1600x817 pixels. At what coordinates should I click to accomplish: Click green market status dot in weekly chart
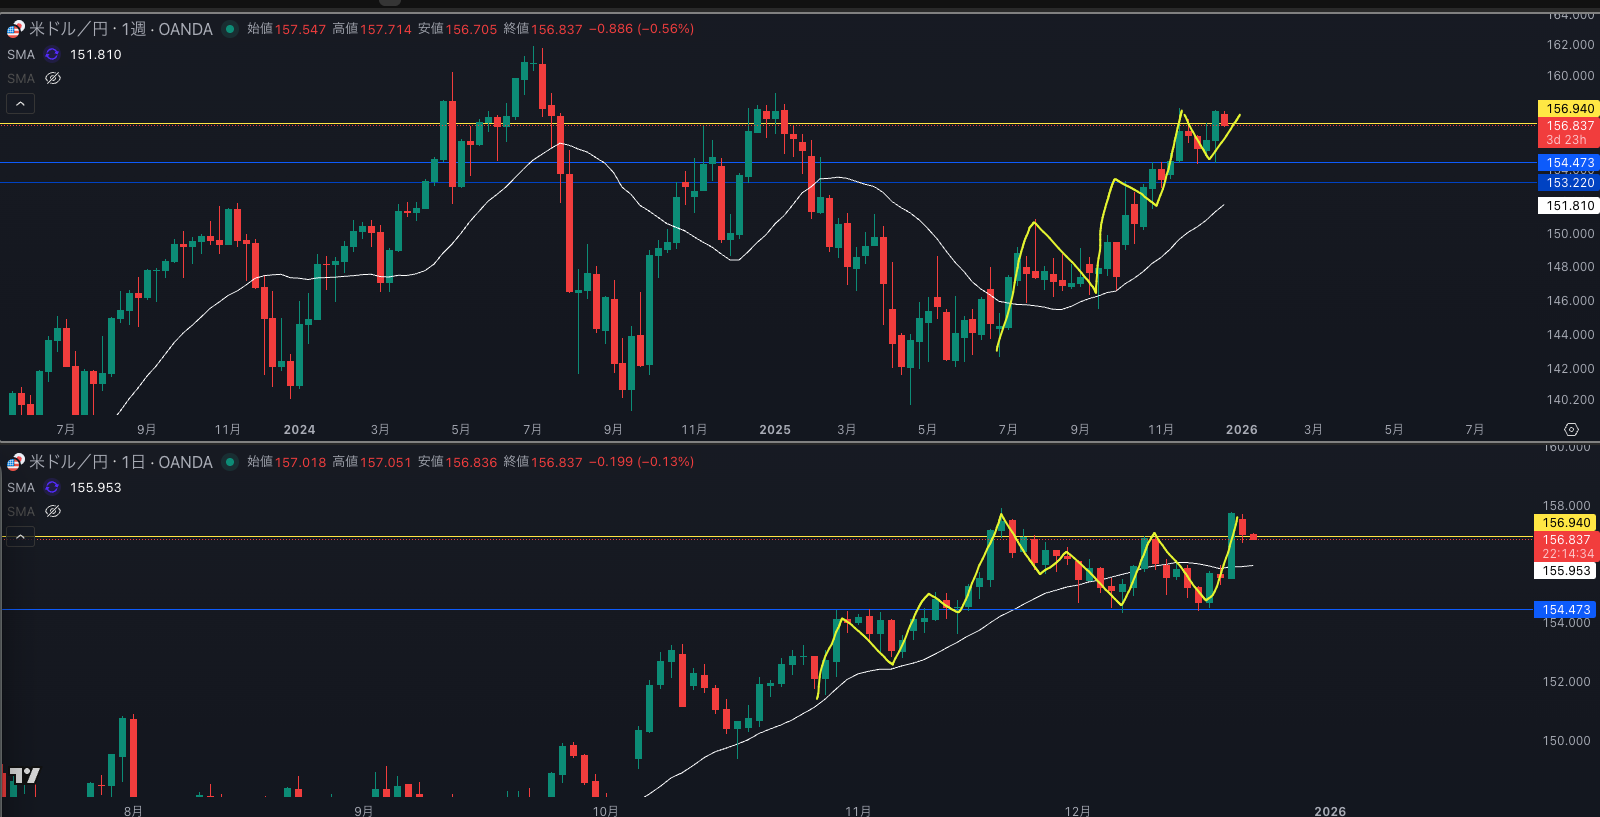click(x=230, y=29)
